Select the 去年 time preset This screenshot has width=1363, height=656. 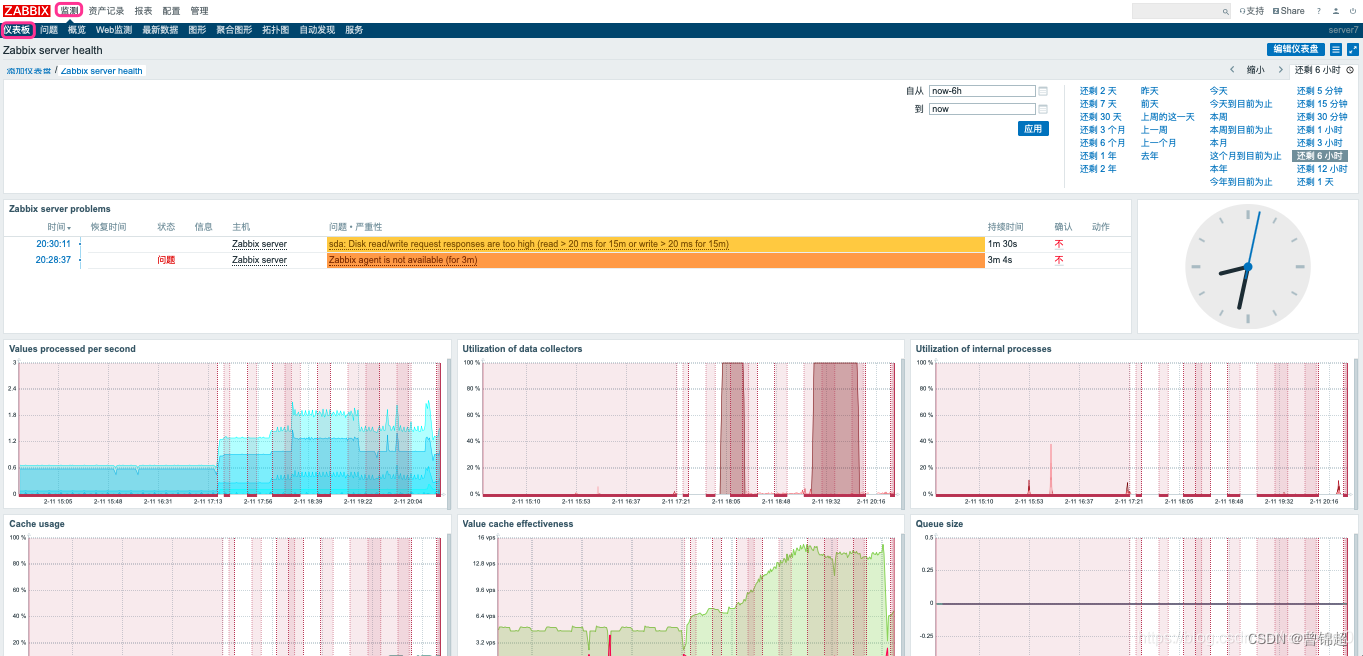(x=1150, y=156)
